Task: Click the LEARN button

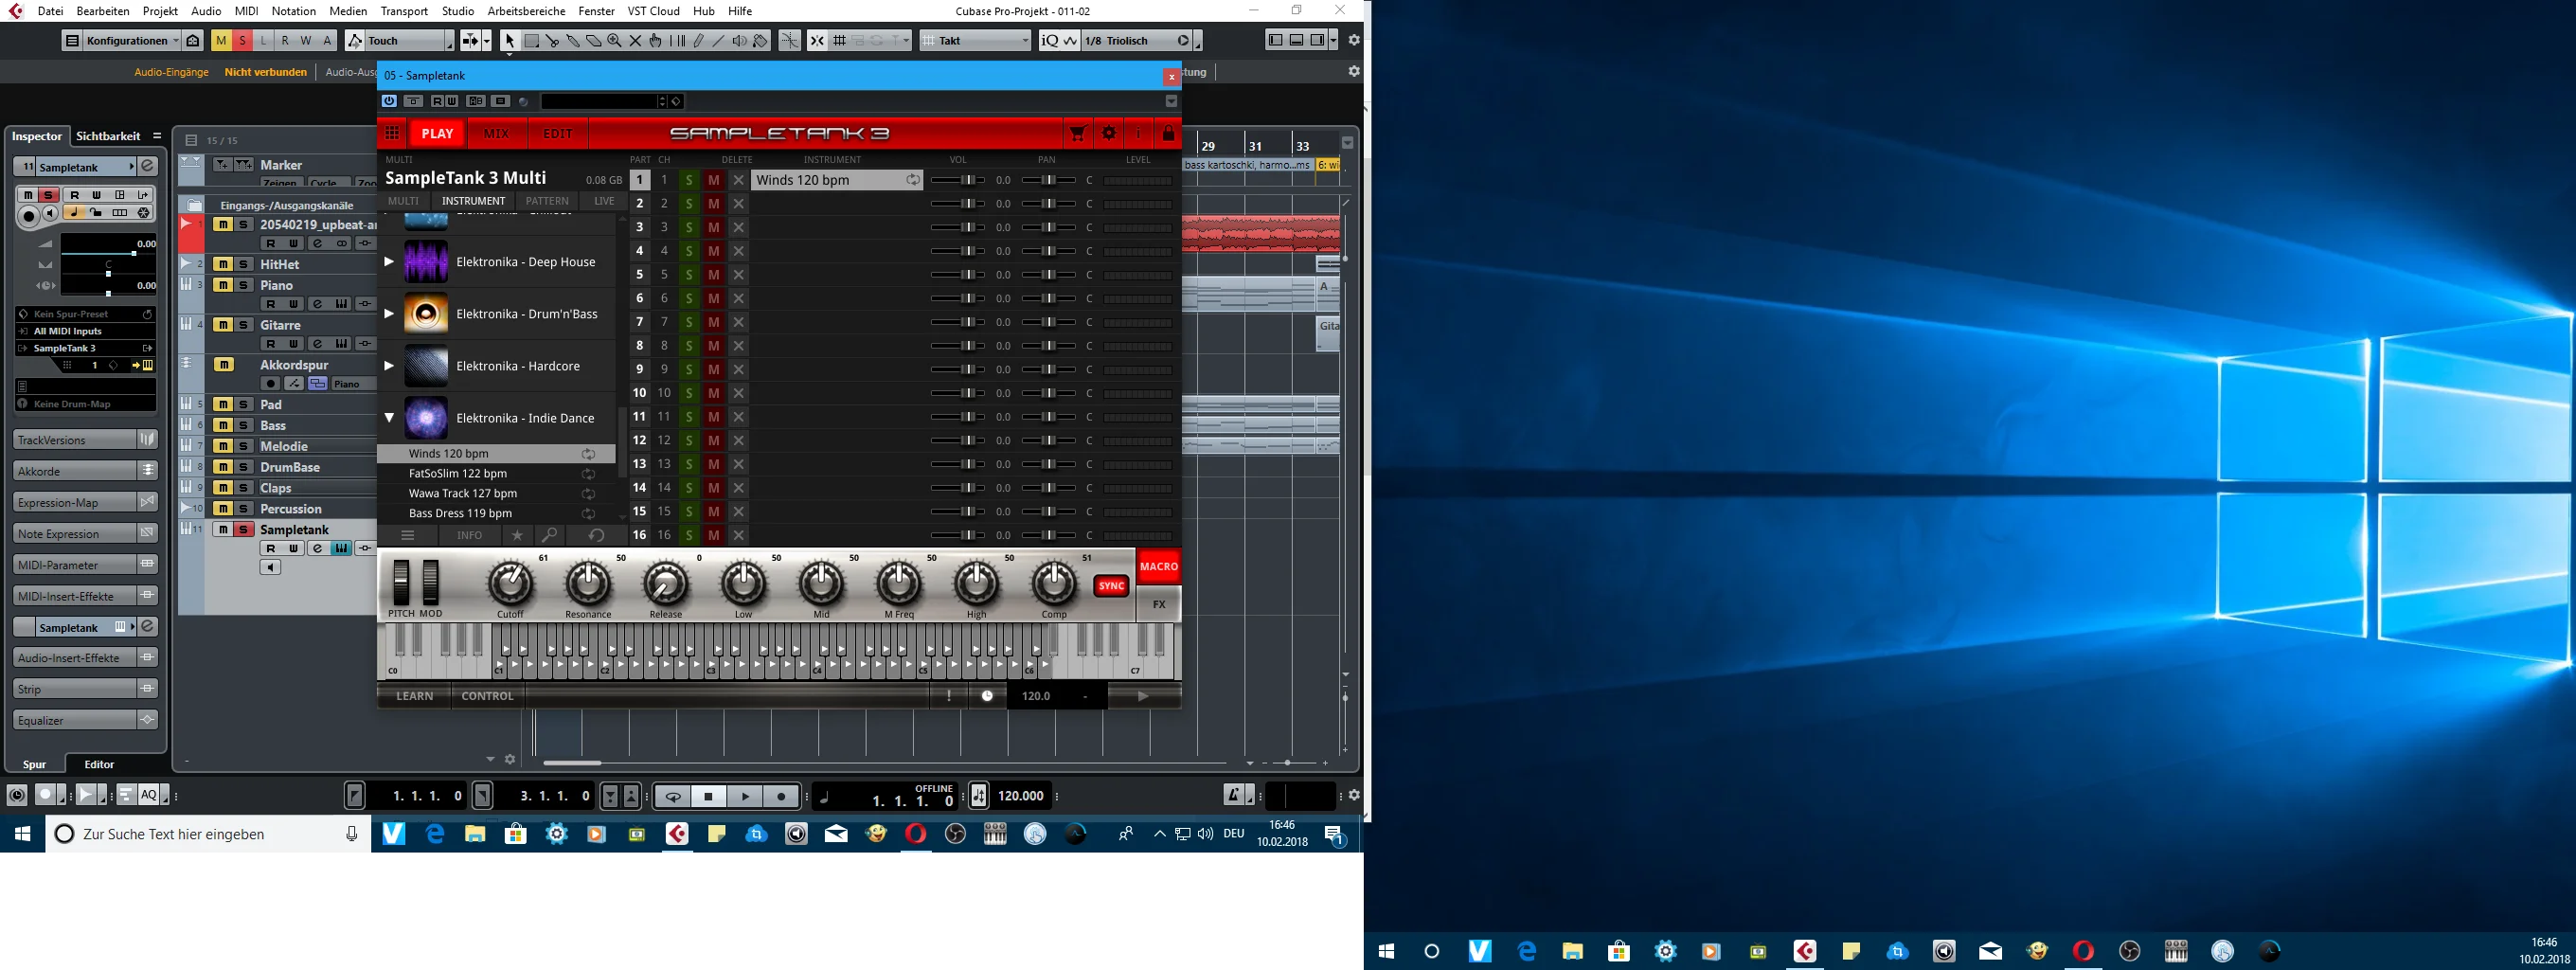Action: point(414,696)
